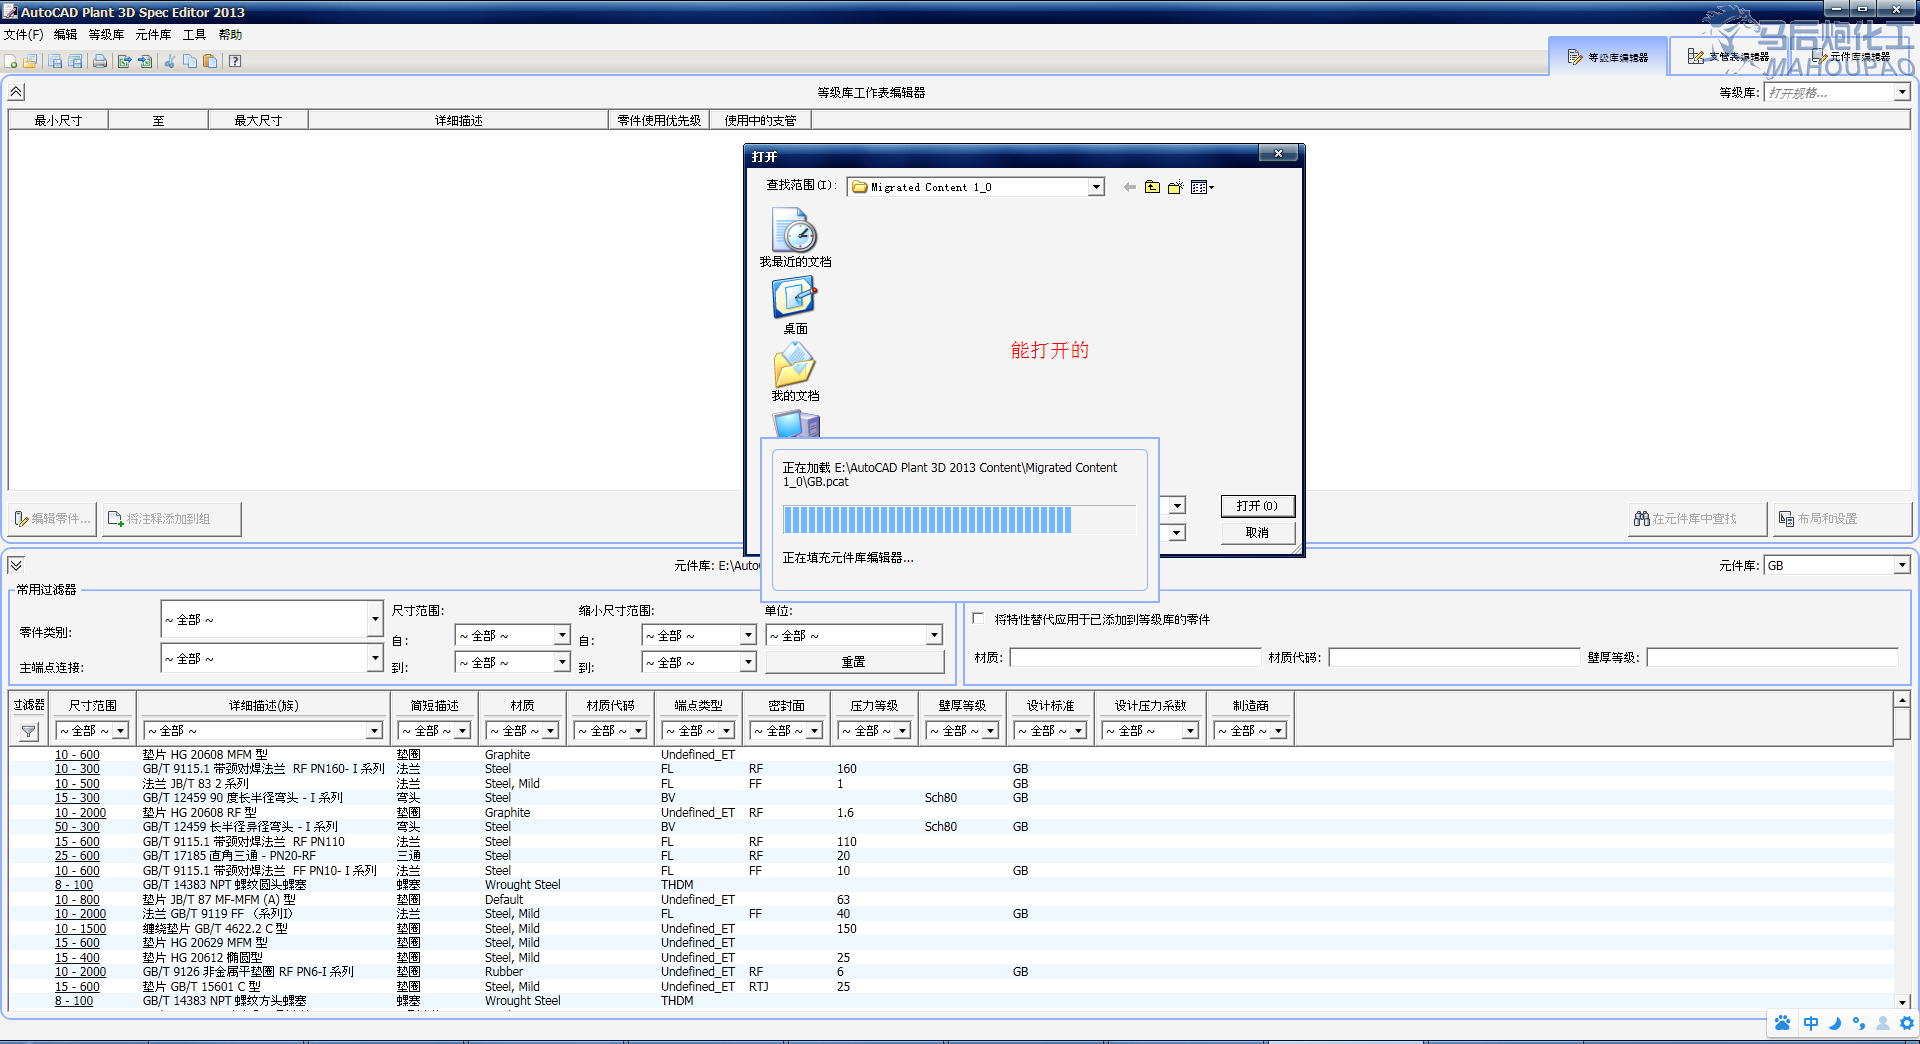Image resolution: width=1920 pixels, height=1044 pixels.
Task: Click the Export to Excel toolbar icon
Action: click(124, 61)
